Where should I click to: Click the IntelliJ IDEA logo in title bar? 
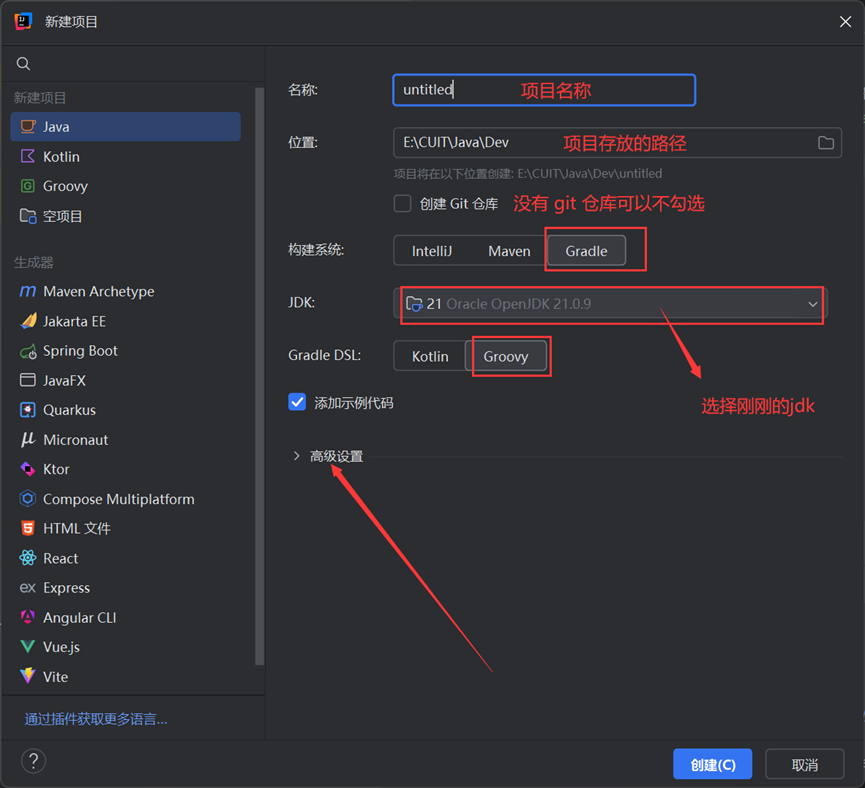tap(23, 22)
